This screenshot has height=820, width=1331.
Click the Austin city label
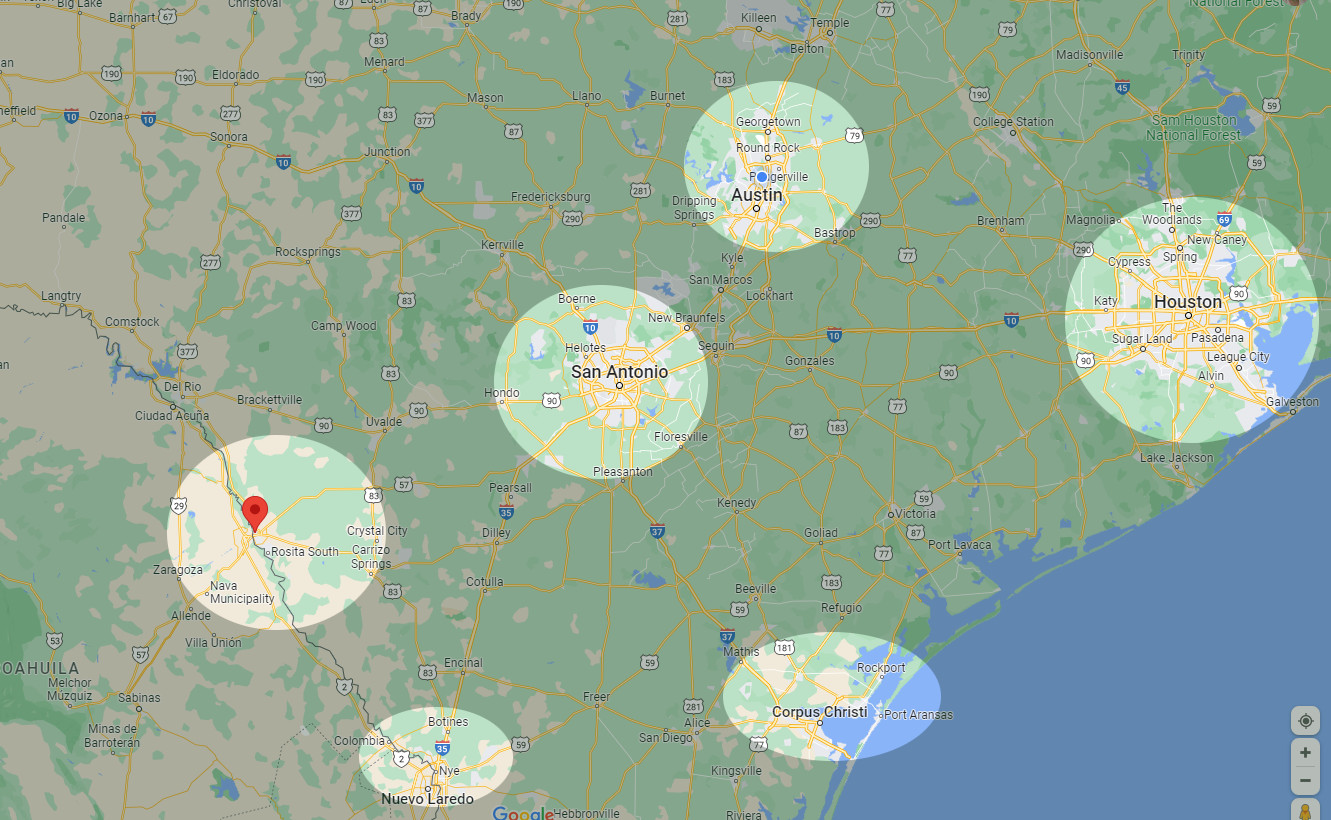(756, 196)
